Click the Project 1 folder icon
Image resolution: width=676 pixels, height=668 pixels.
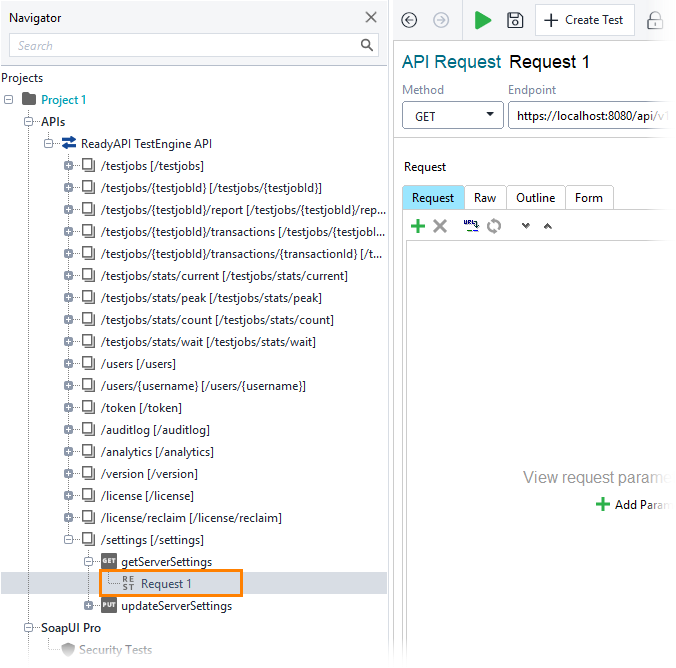pos(29,99)
